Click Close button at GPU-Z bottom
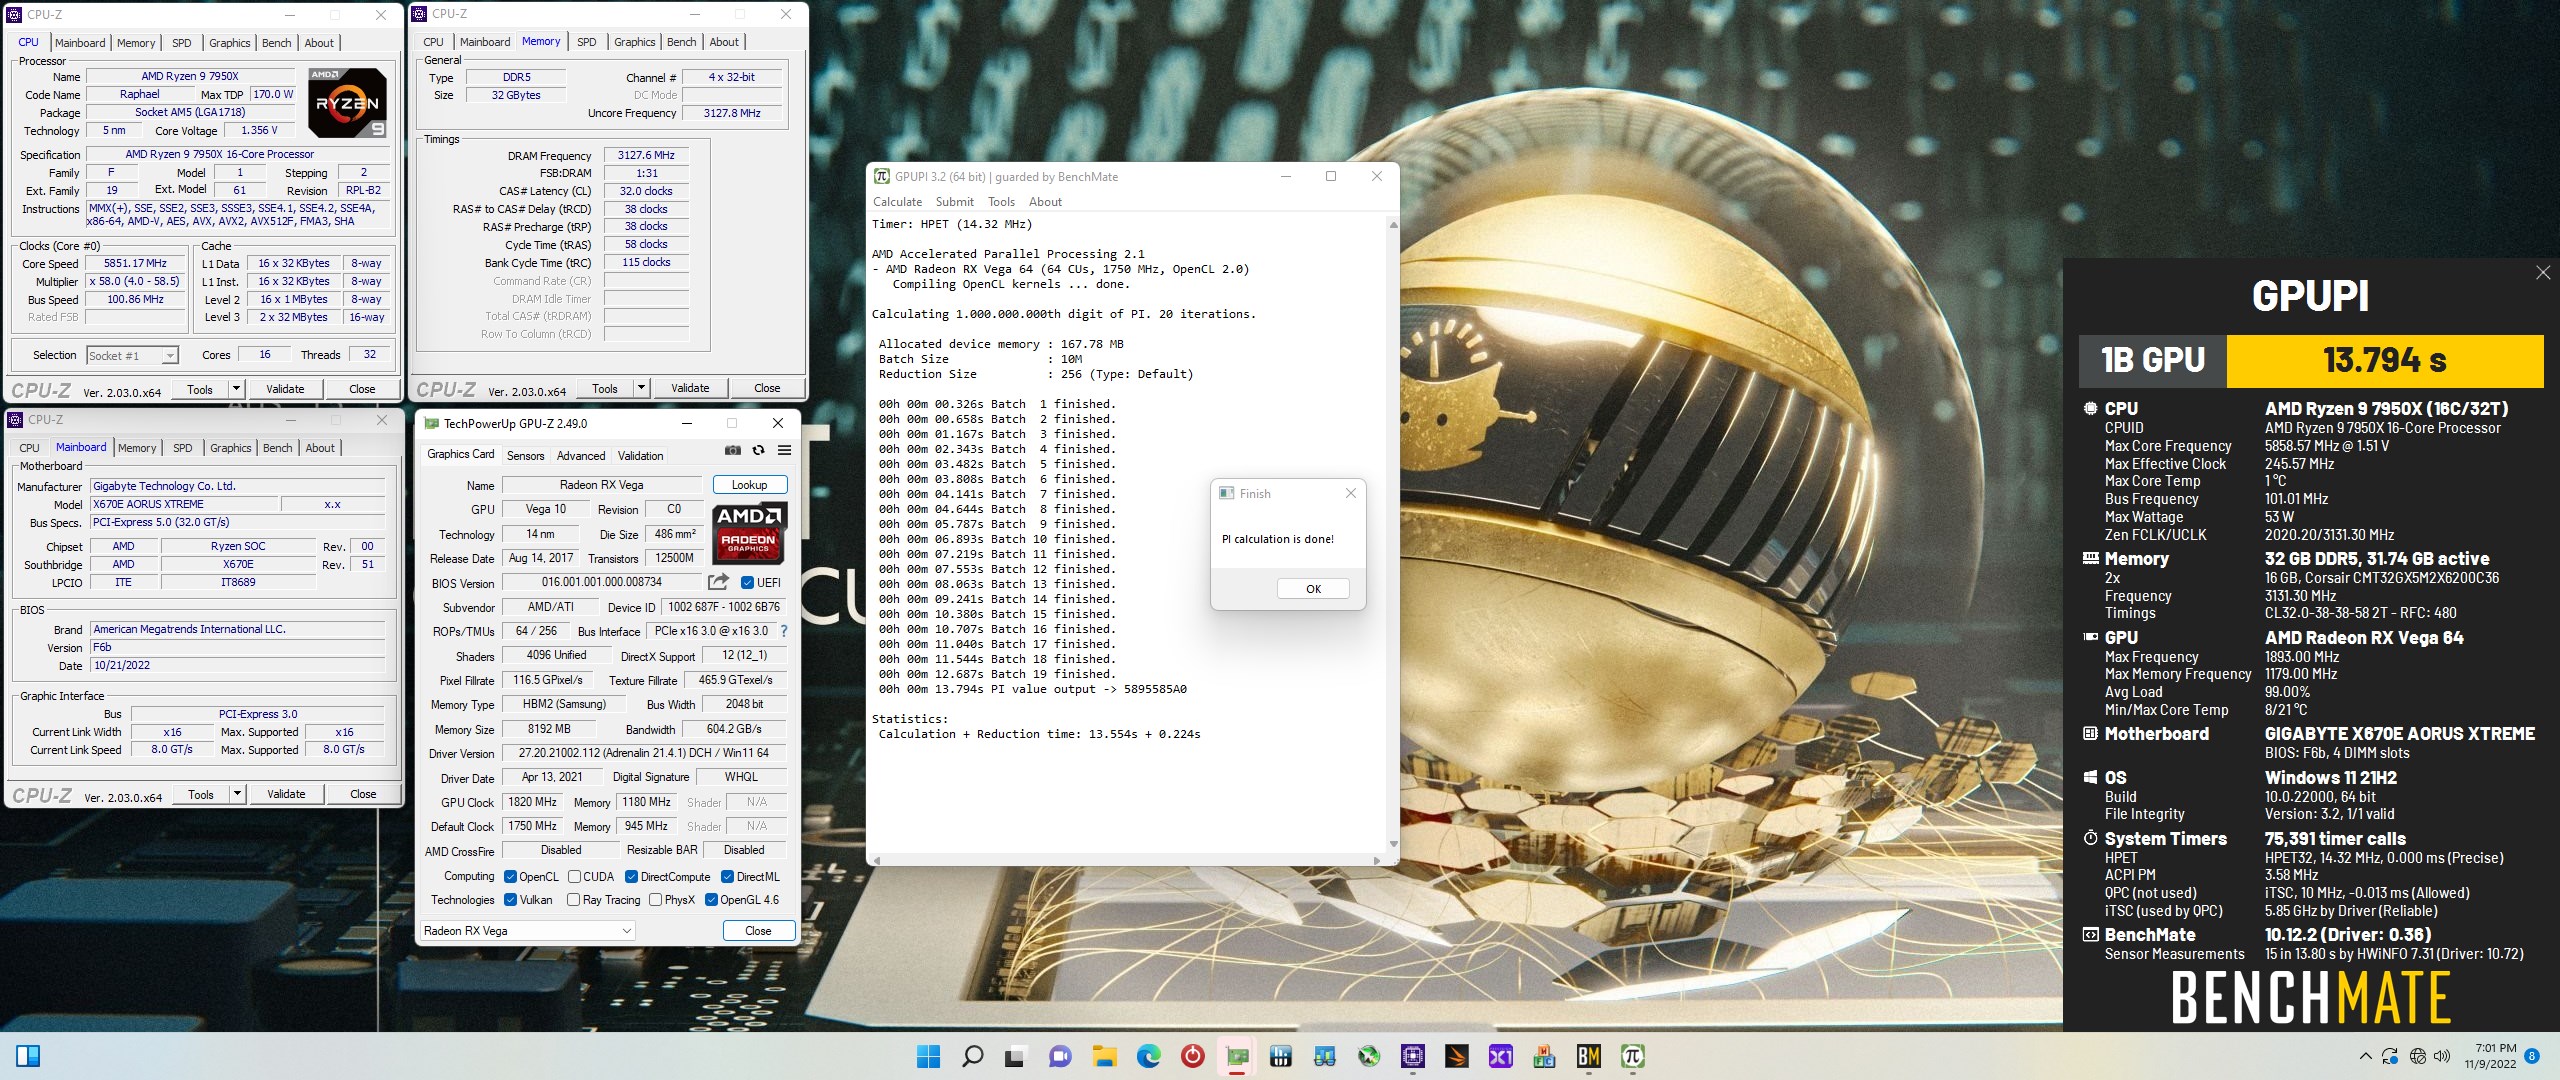This screenshot has width=2560, height=1080. pos(758,931)
